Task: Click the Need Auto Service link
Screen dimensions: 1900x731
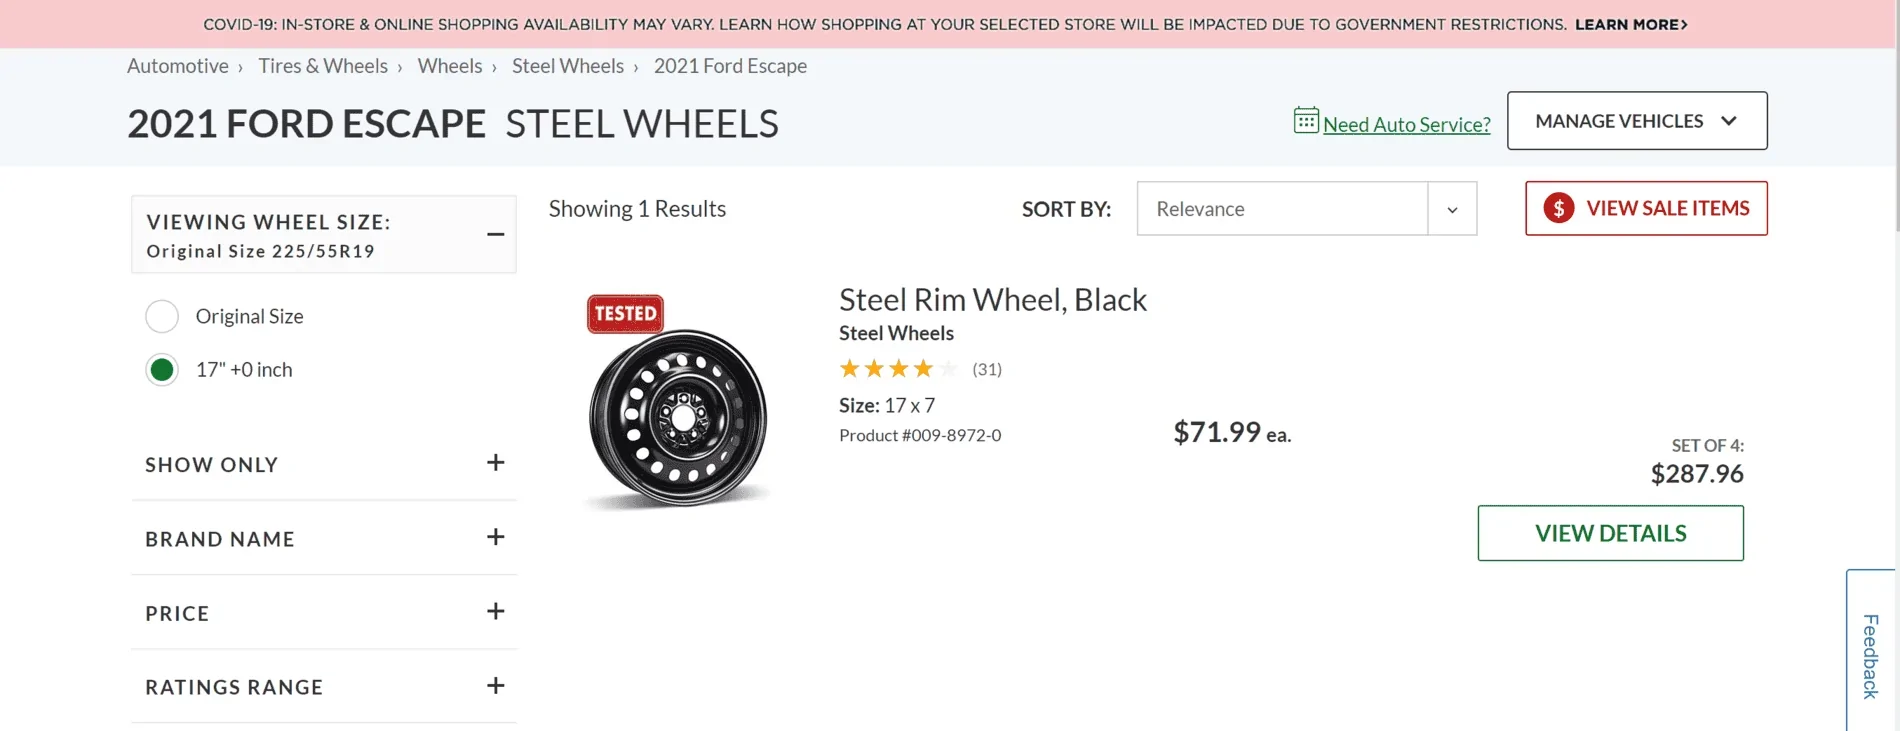Action: click(x=1406, y=124)
